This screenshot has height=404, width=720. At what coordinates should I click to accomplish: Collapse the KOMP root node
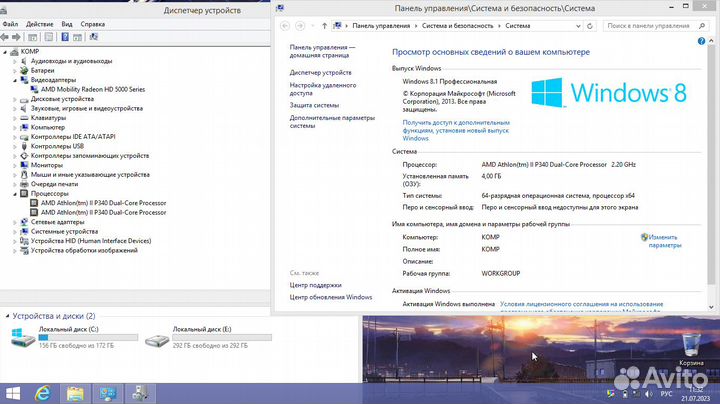click(x=5, y=52)
